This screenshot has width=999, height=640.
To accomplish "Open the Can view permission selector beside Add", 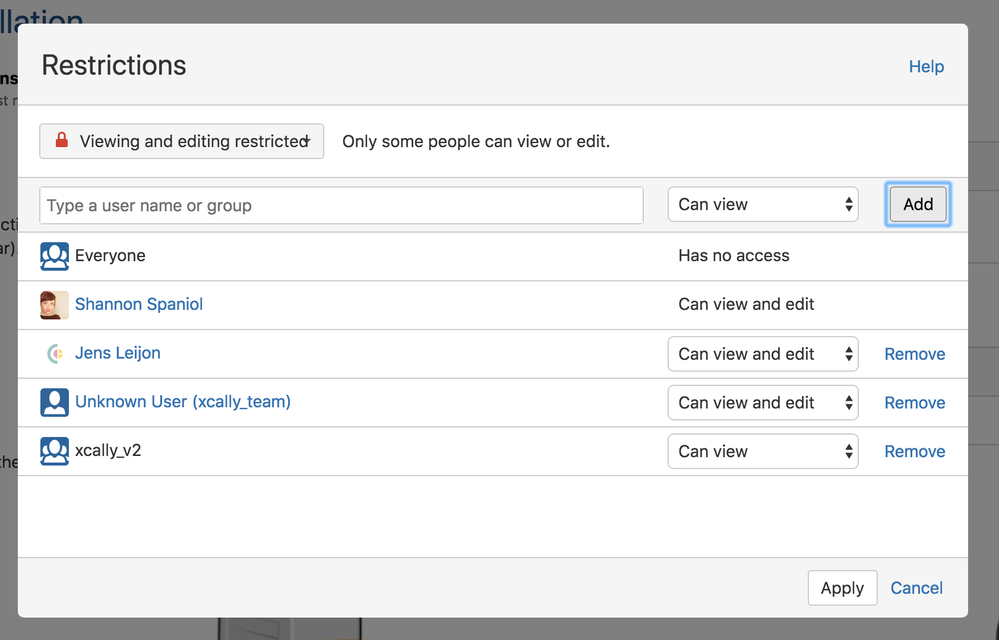I will tap(763, 204).
